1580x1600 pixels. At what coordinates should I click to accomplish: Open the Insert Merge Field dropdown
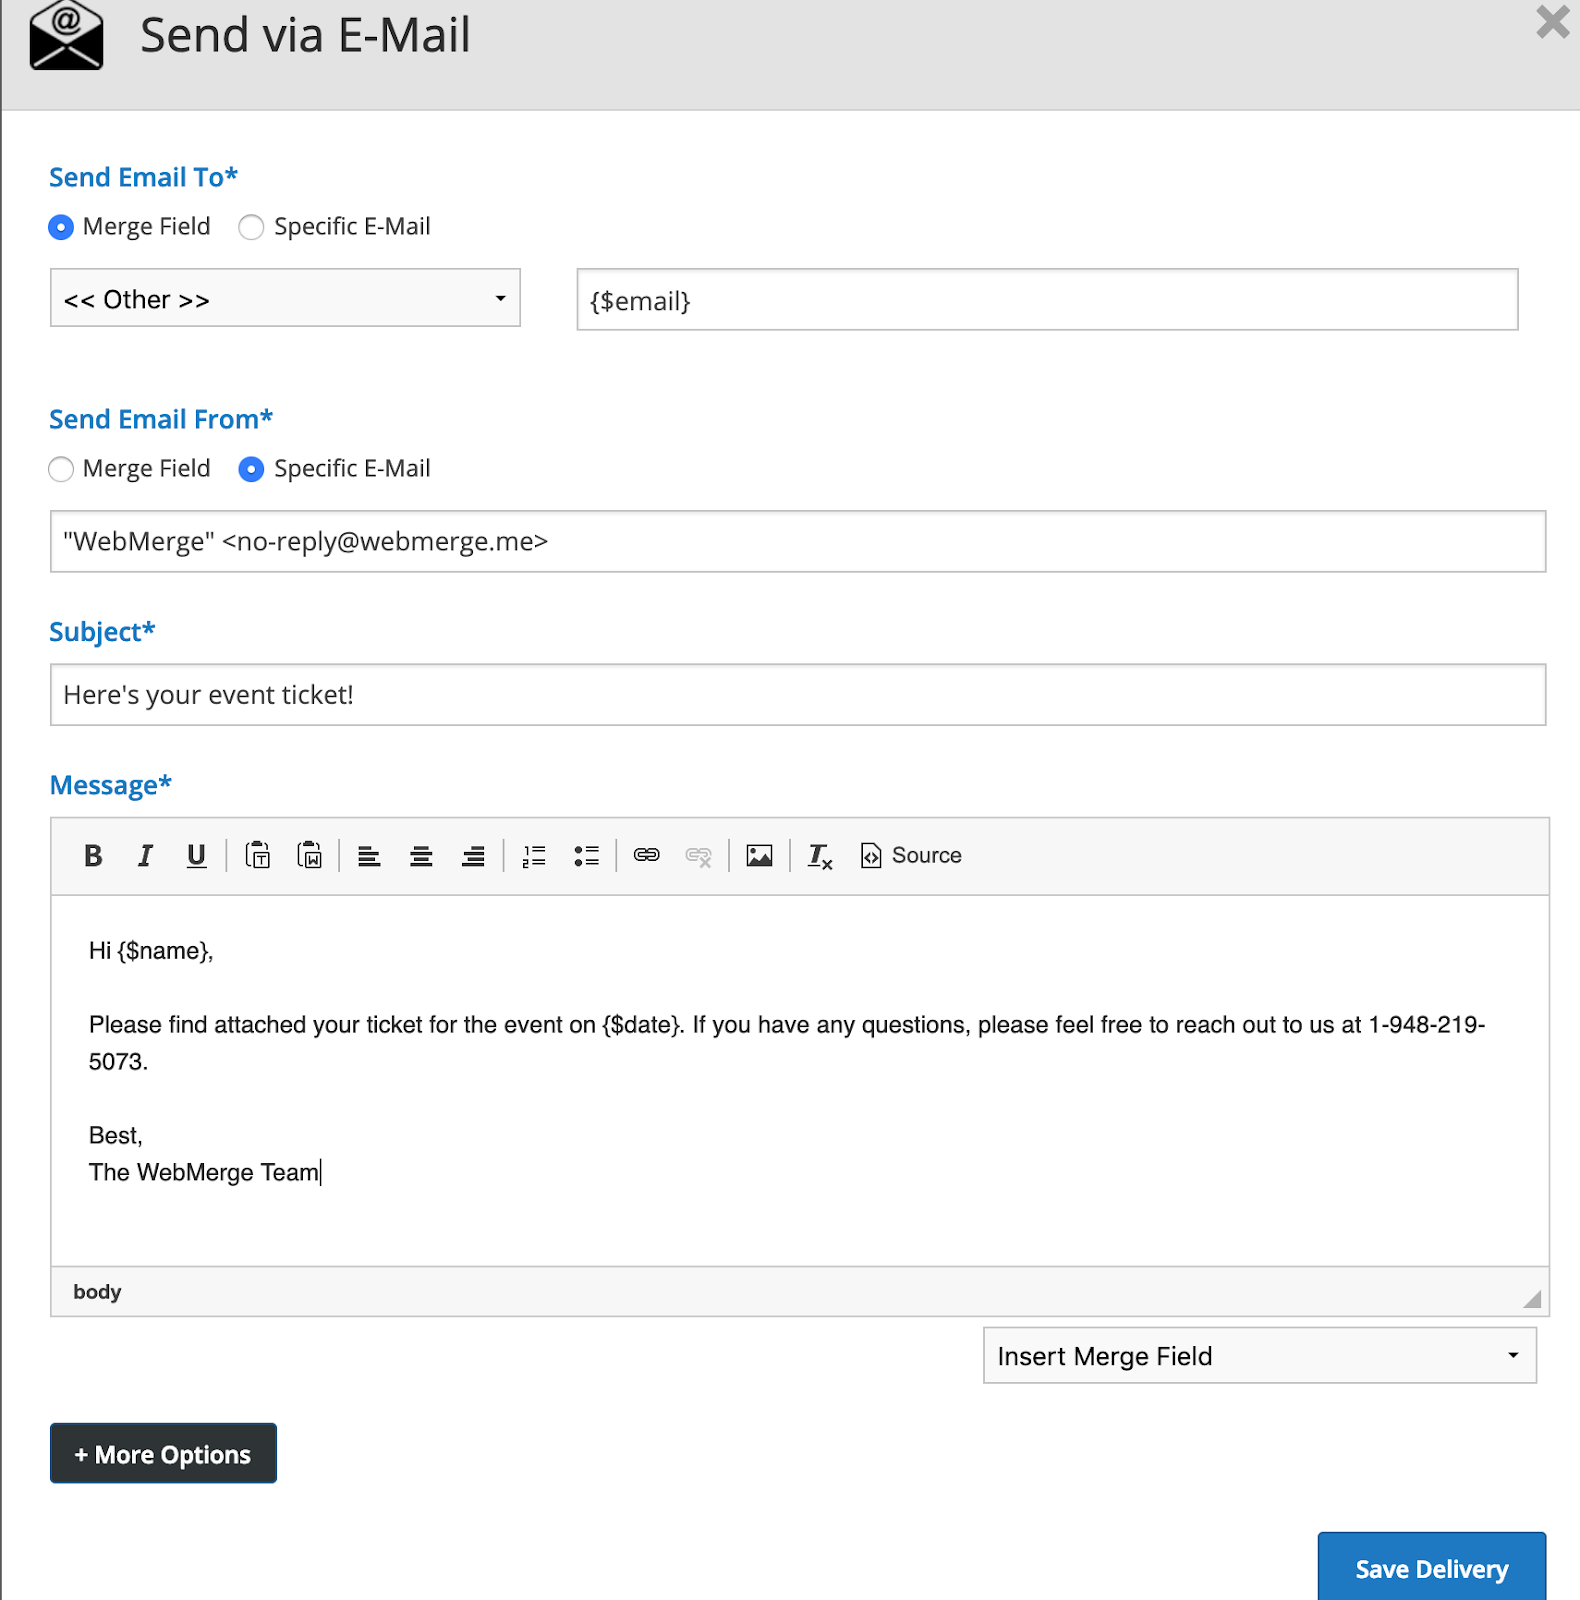pyautogui.click(x=1260, y=1356)
